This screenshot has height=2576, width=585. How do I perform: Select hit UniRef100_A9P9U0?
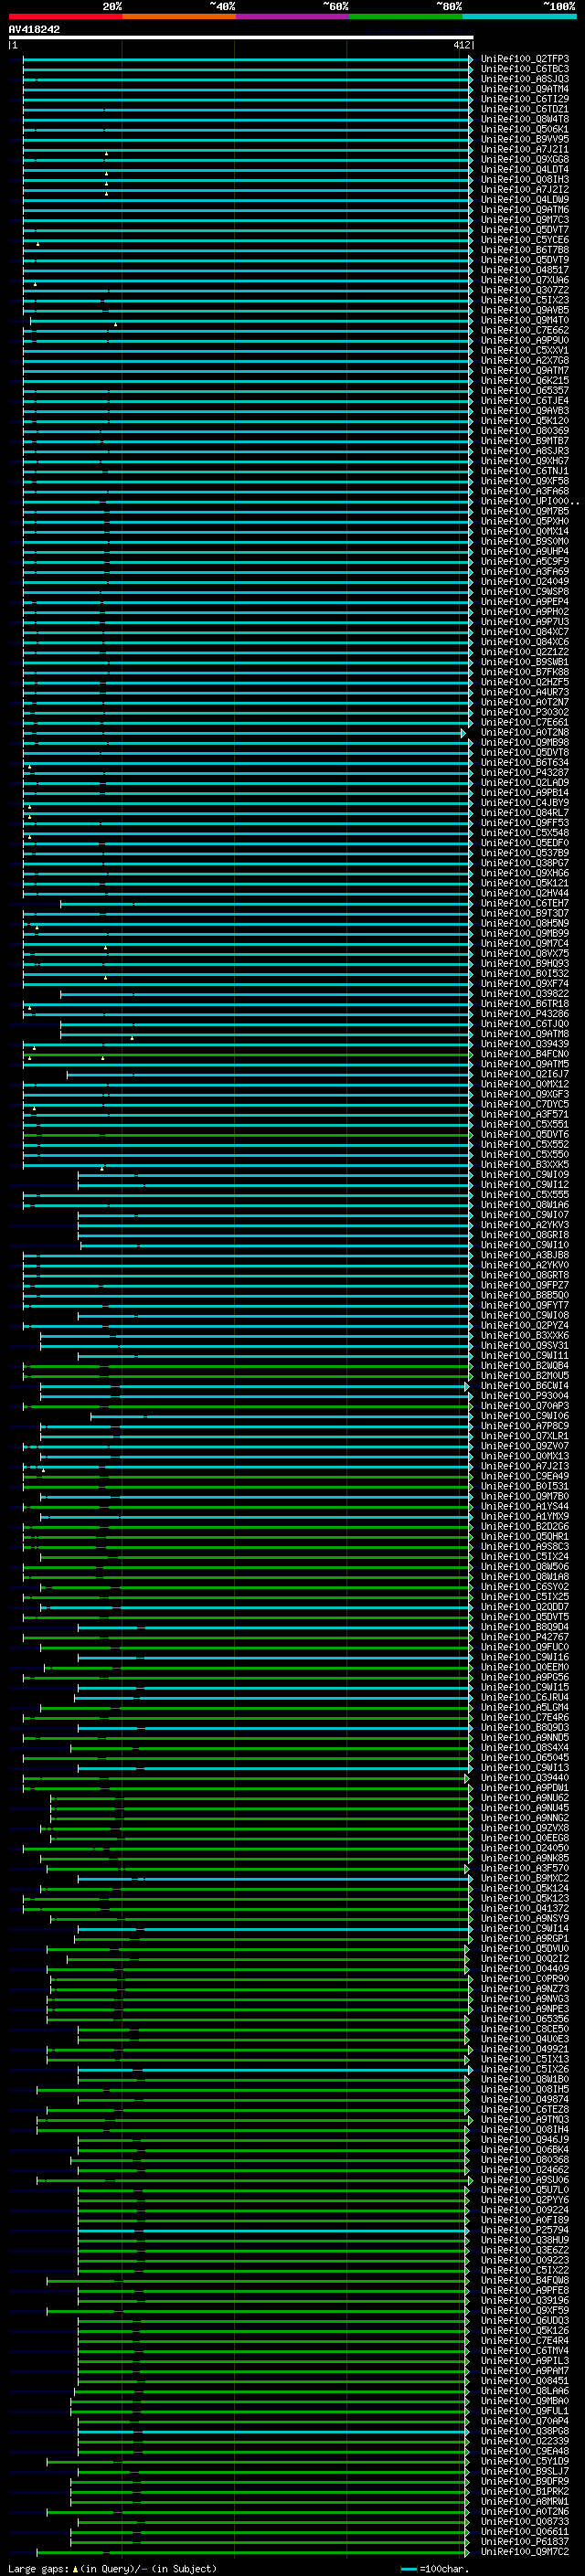coord(525,340)
